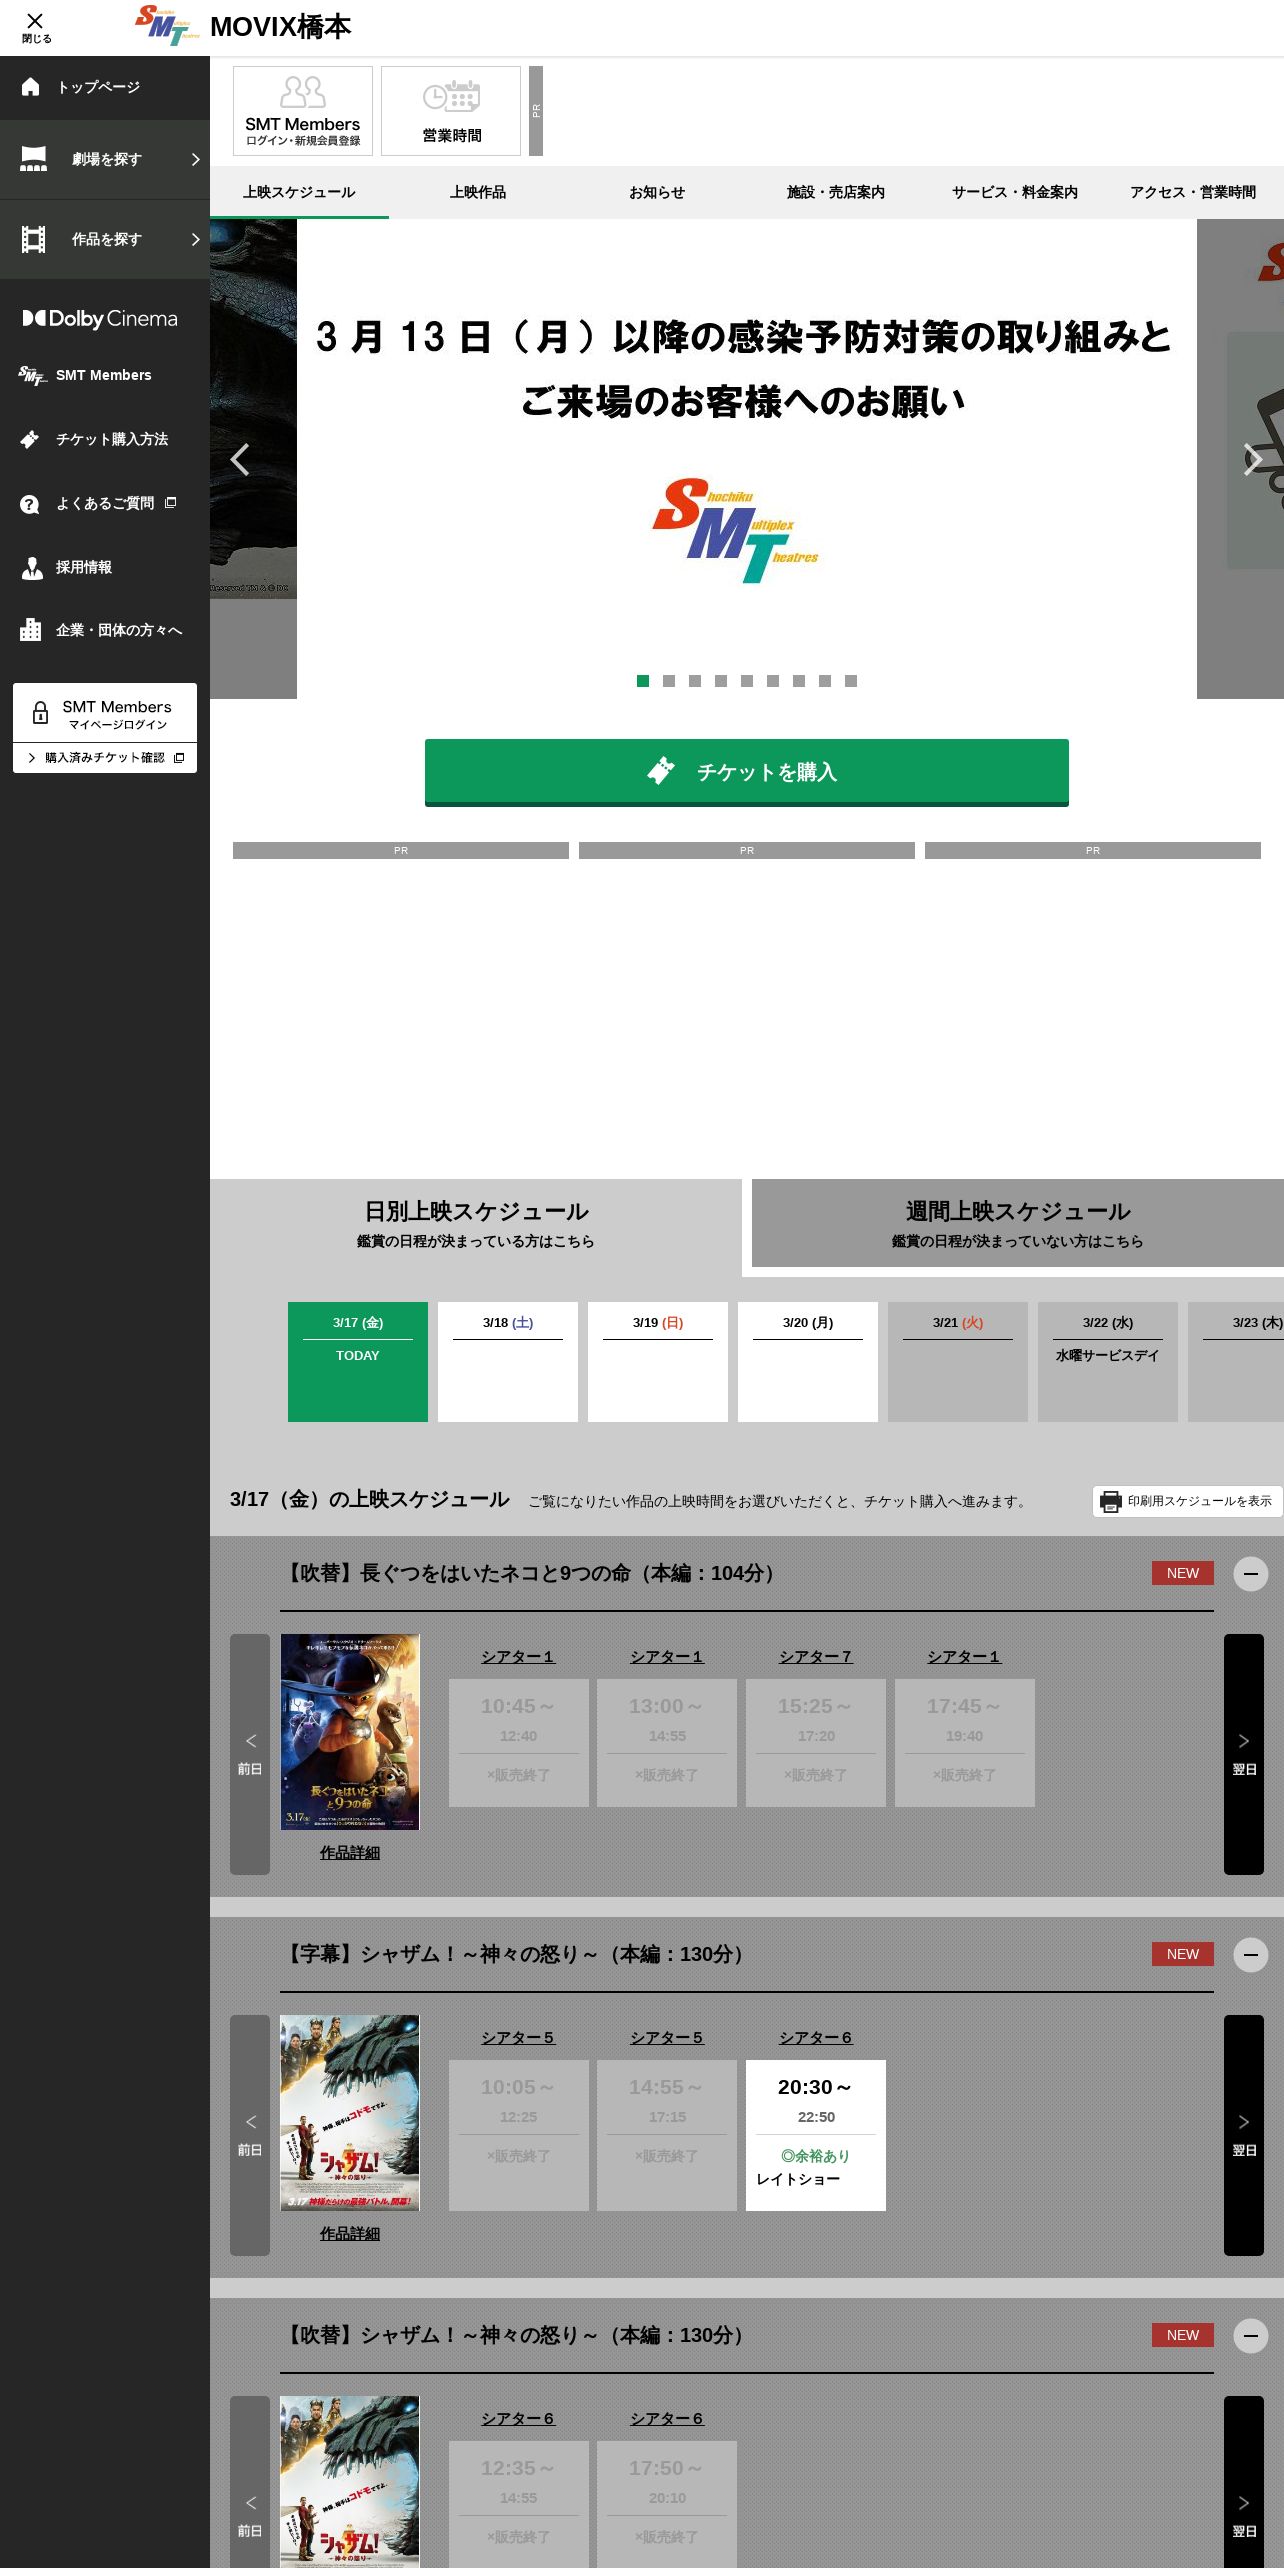Click 翌日 arrow in 【吹替】シャザム row

[1244, 2482]
